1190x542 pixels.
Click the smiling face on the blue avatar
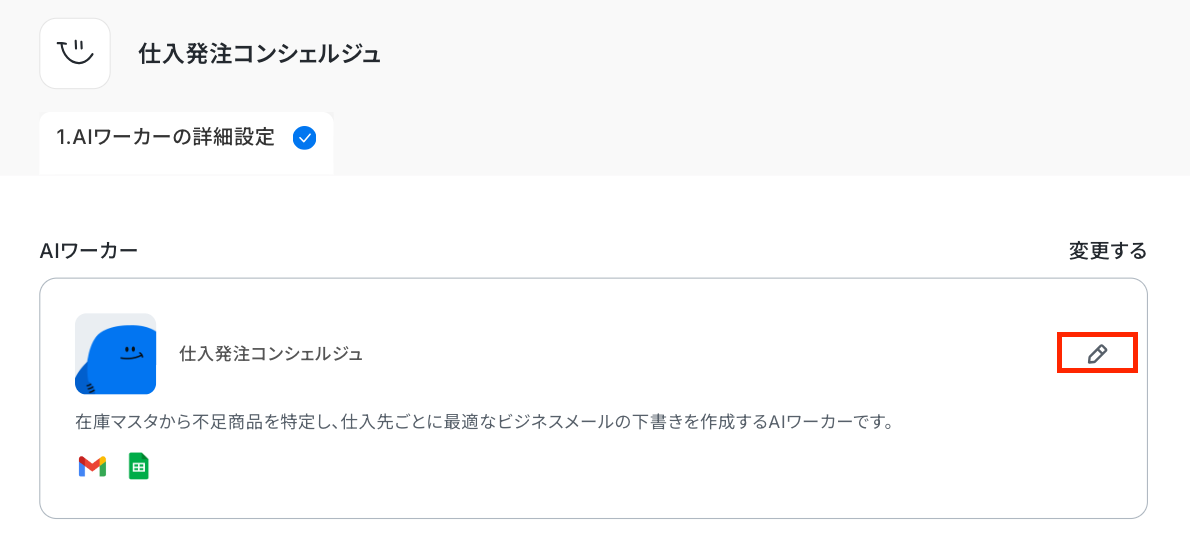(x=132, y=352)
